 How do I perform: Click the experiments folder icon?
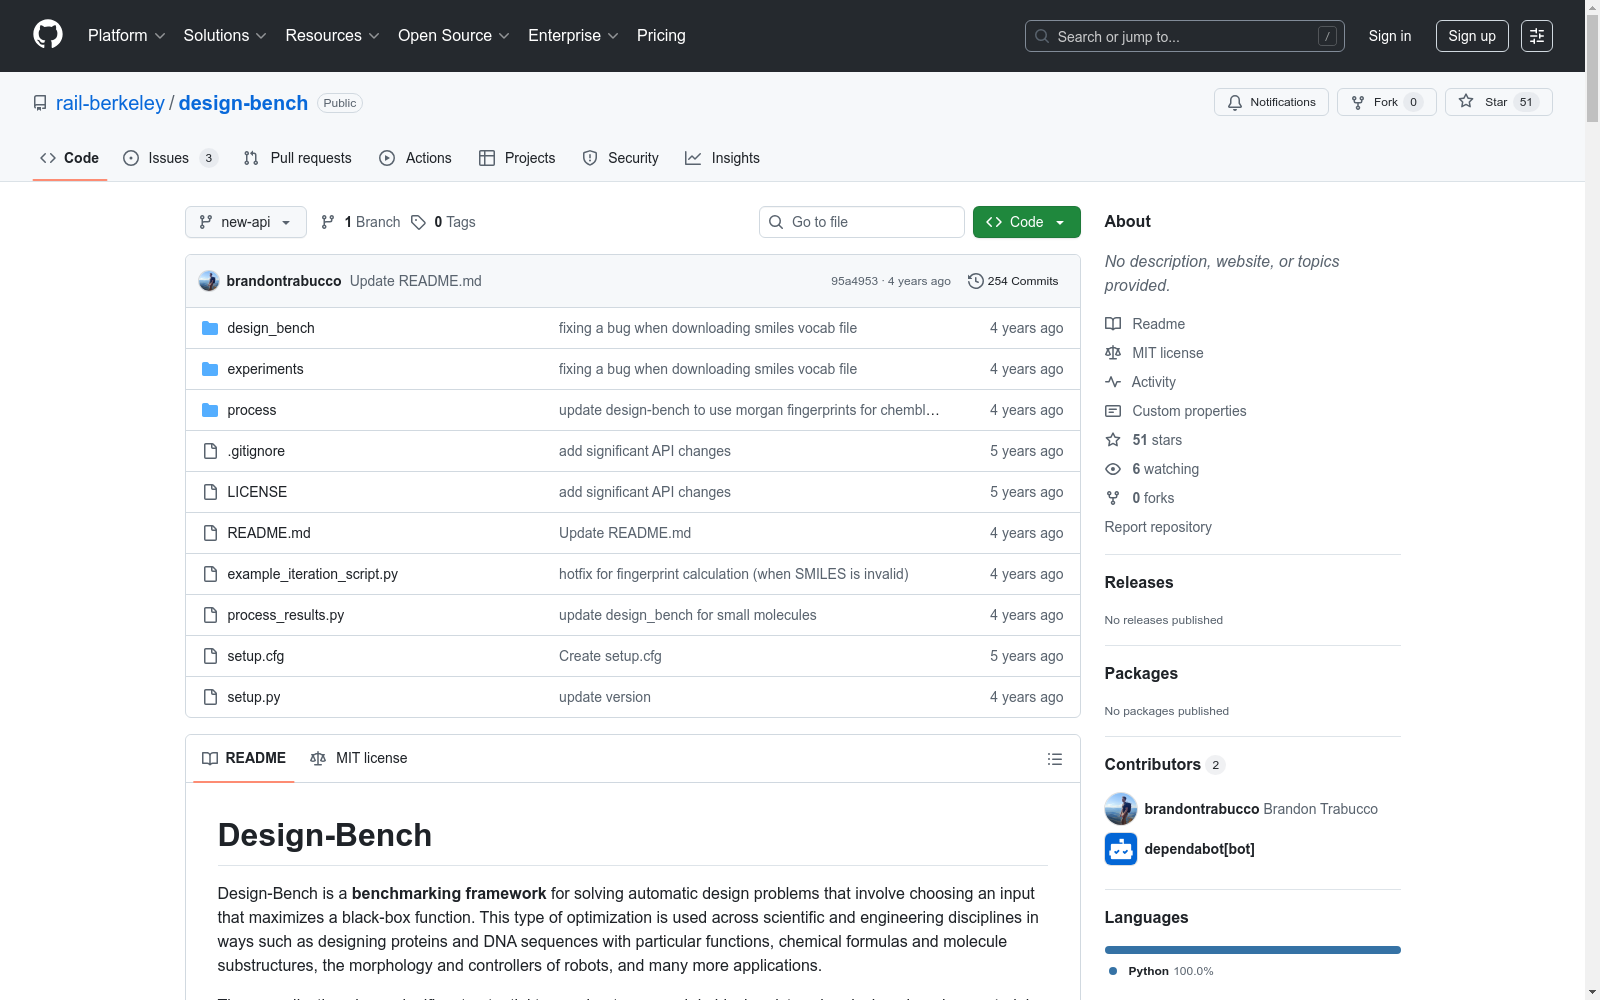(210, 369)
